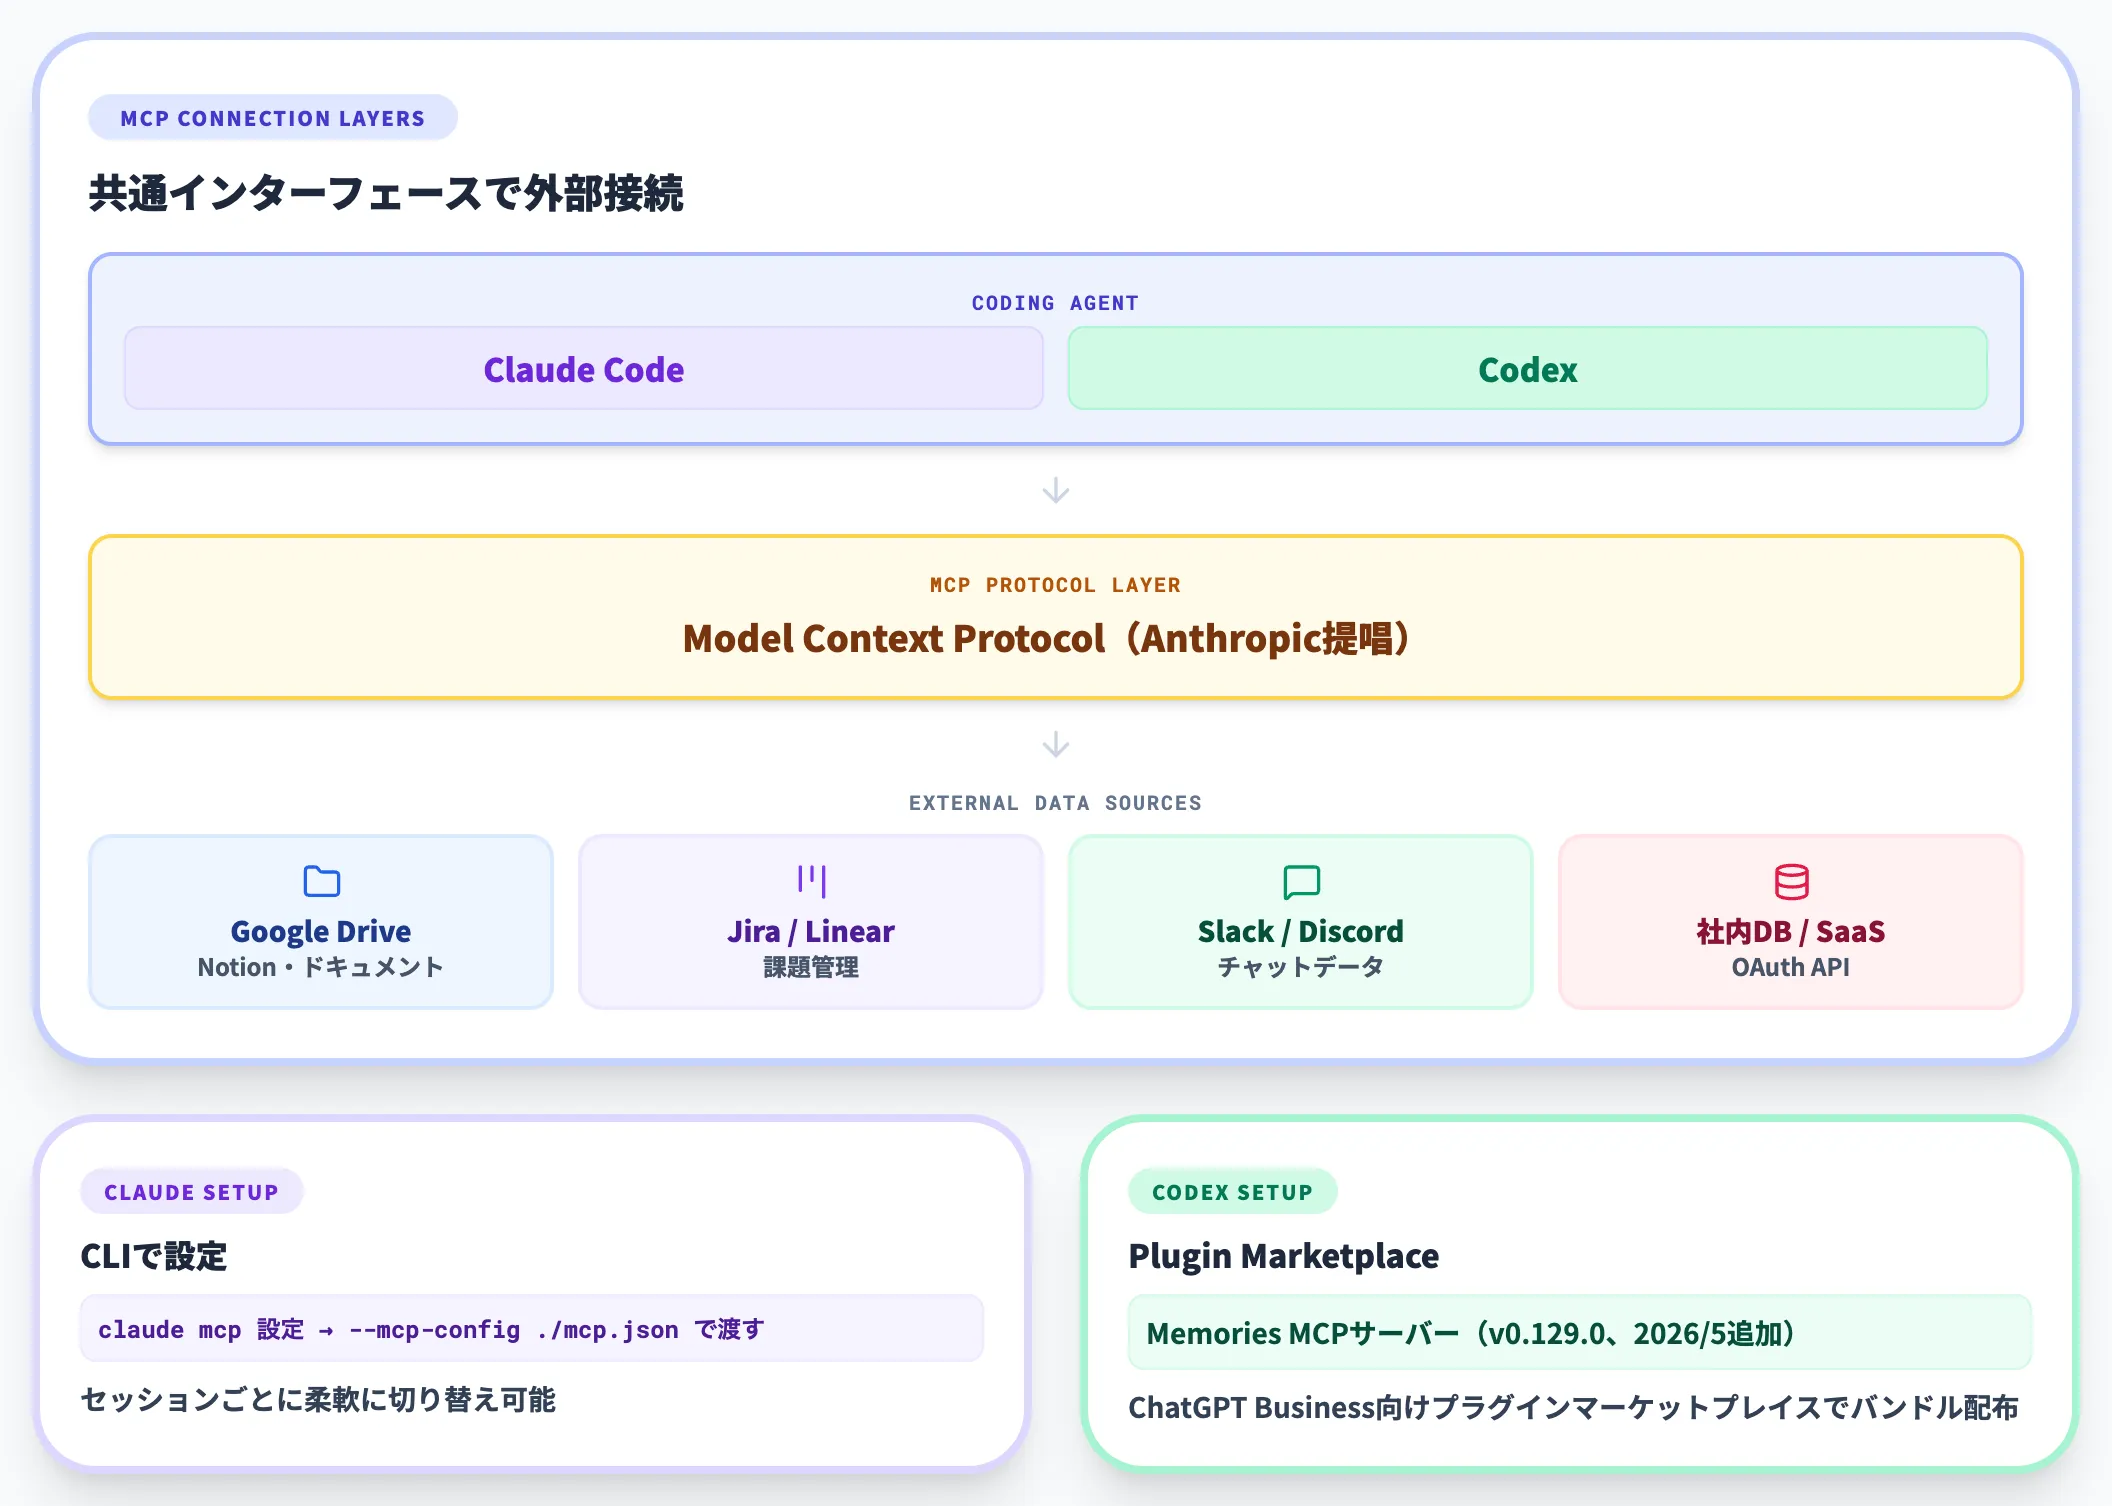Open the Jira / Linear data source card

tap(811, 922)
